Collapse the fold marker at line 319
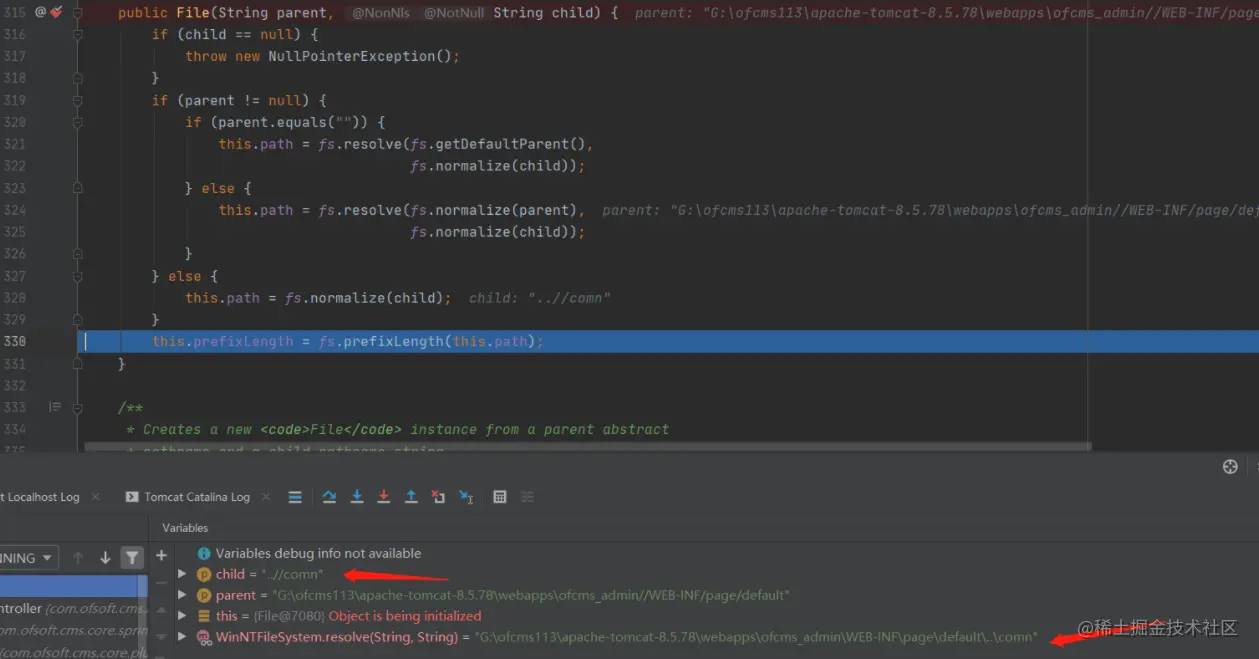The width and height of the screenshot is (1259, 659). pyautogui.click(x=78, y=100)
